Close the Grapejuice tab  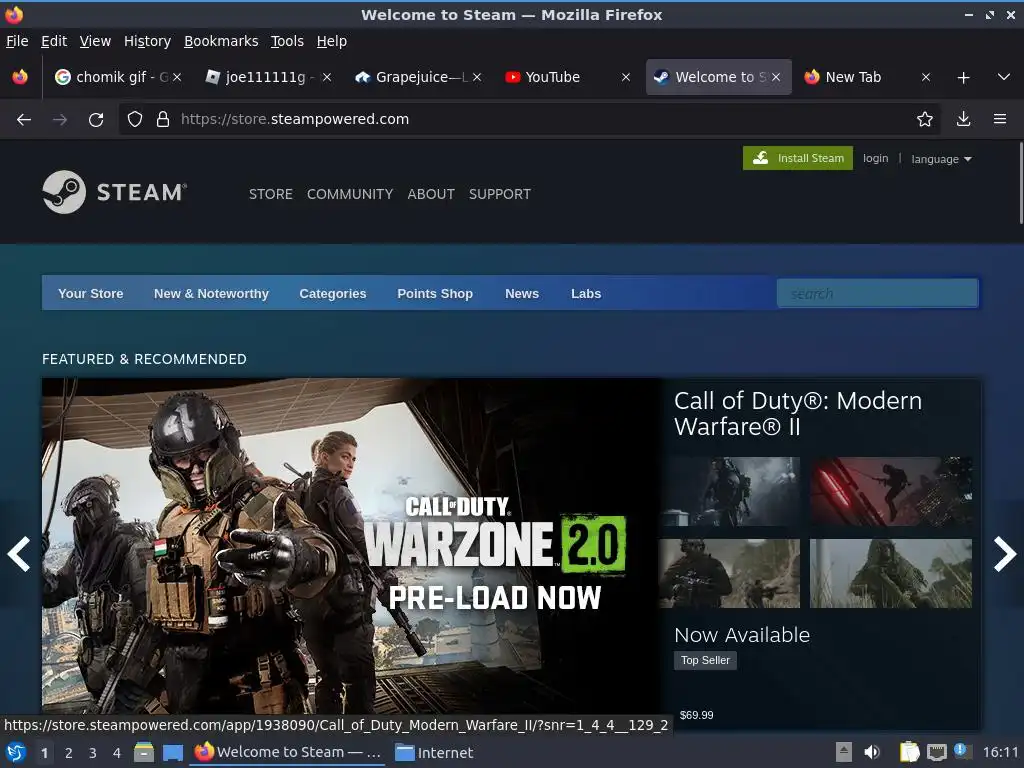(x=477, y=77)
